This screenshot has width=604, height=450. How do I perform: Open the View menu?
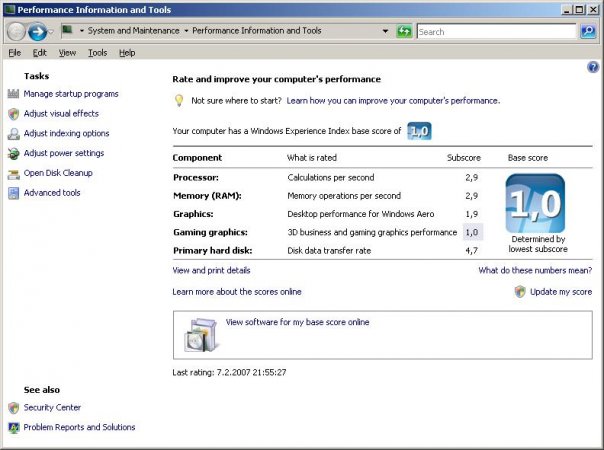(67, 53)
